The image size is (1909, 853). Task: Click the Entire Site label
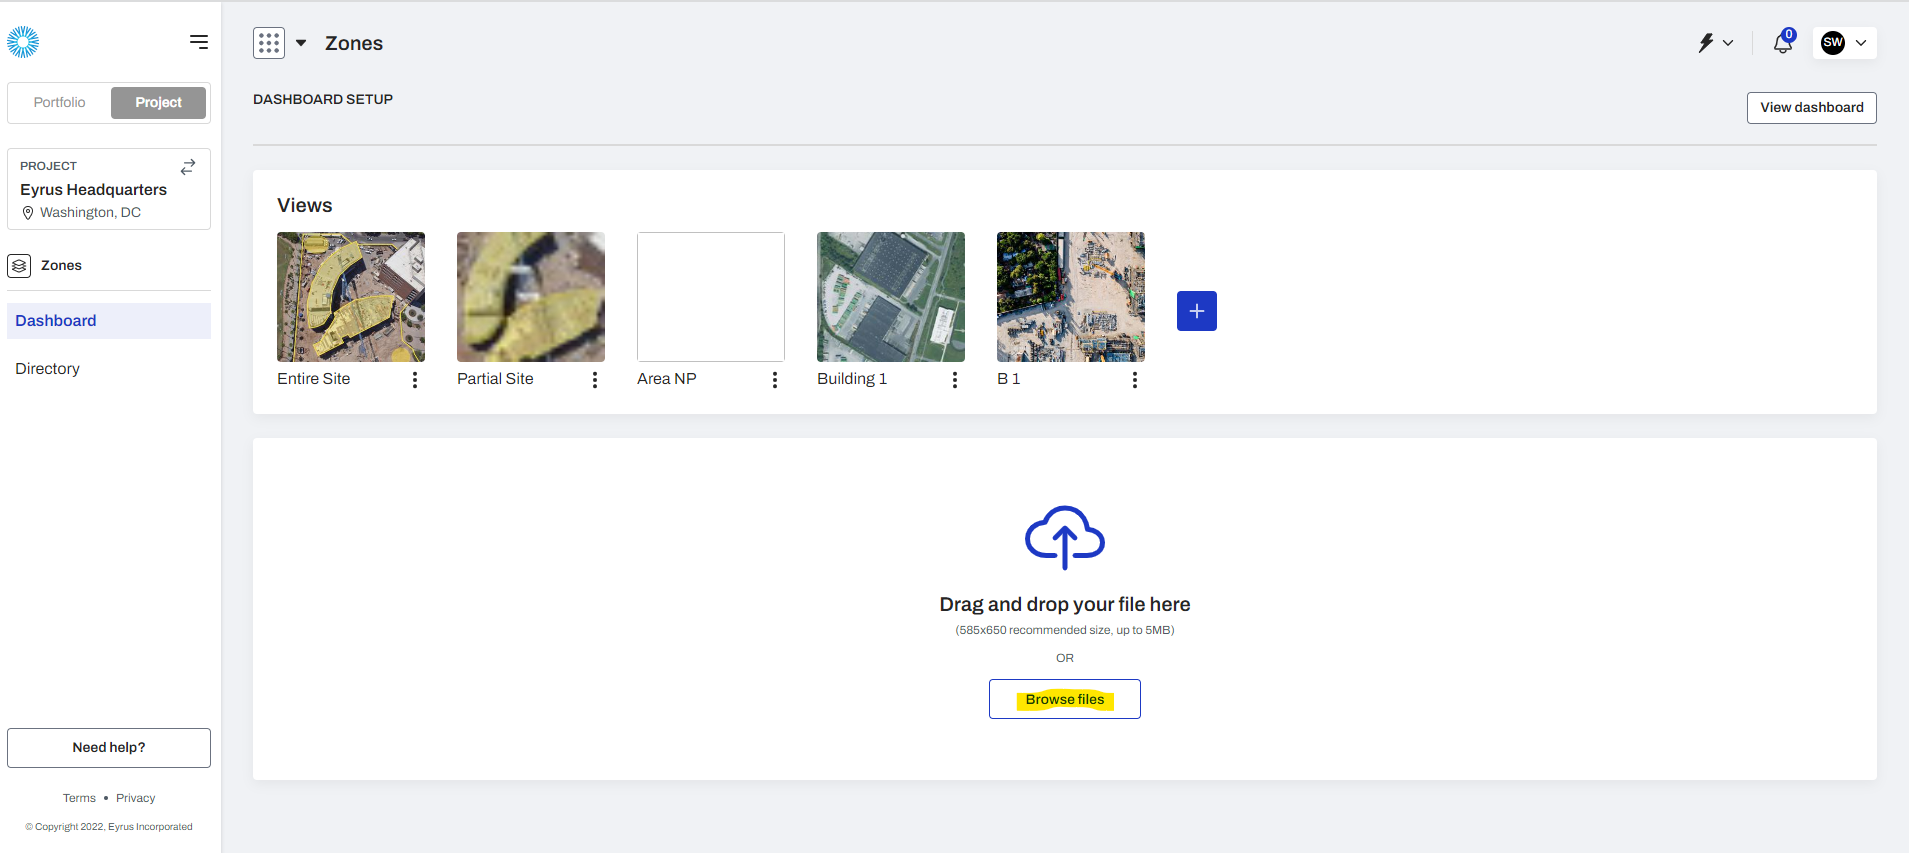(314, 379)
